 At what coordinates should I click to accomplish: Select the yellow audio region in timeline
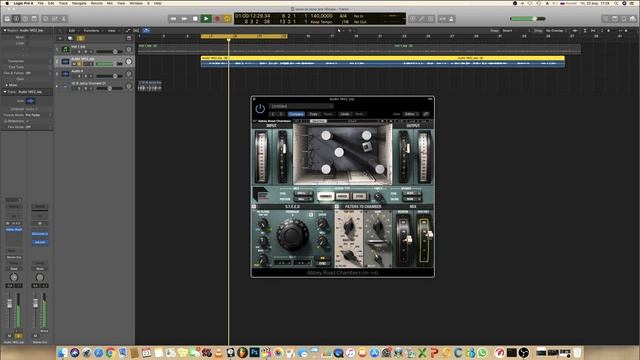(x=383, y=62)
